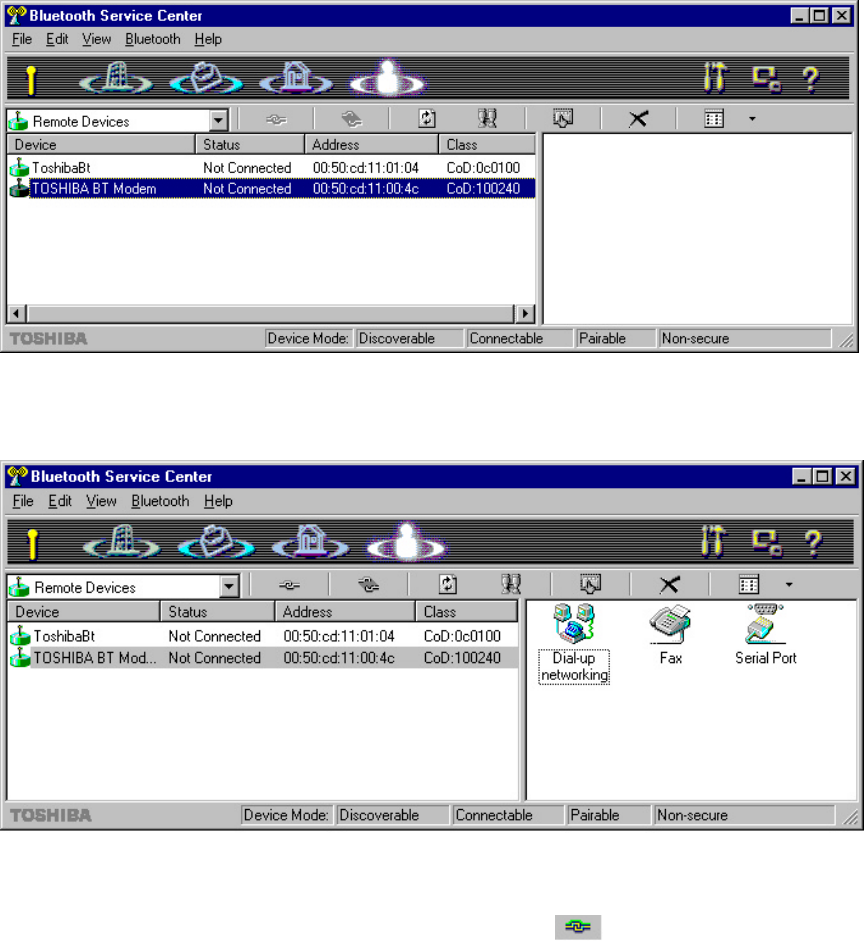Screen dimensions: 864x941
Task: Select the office building profile in upper window
Action: (x=116, y=79)
